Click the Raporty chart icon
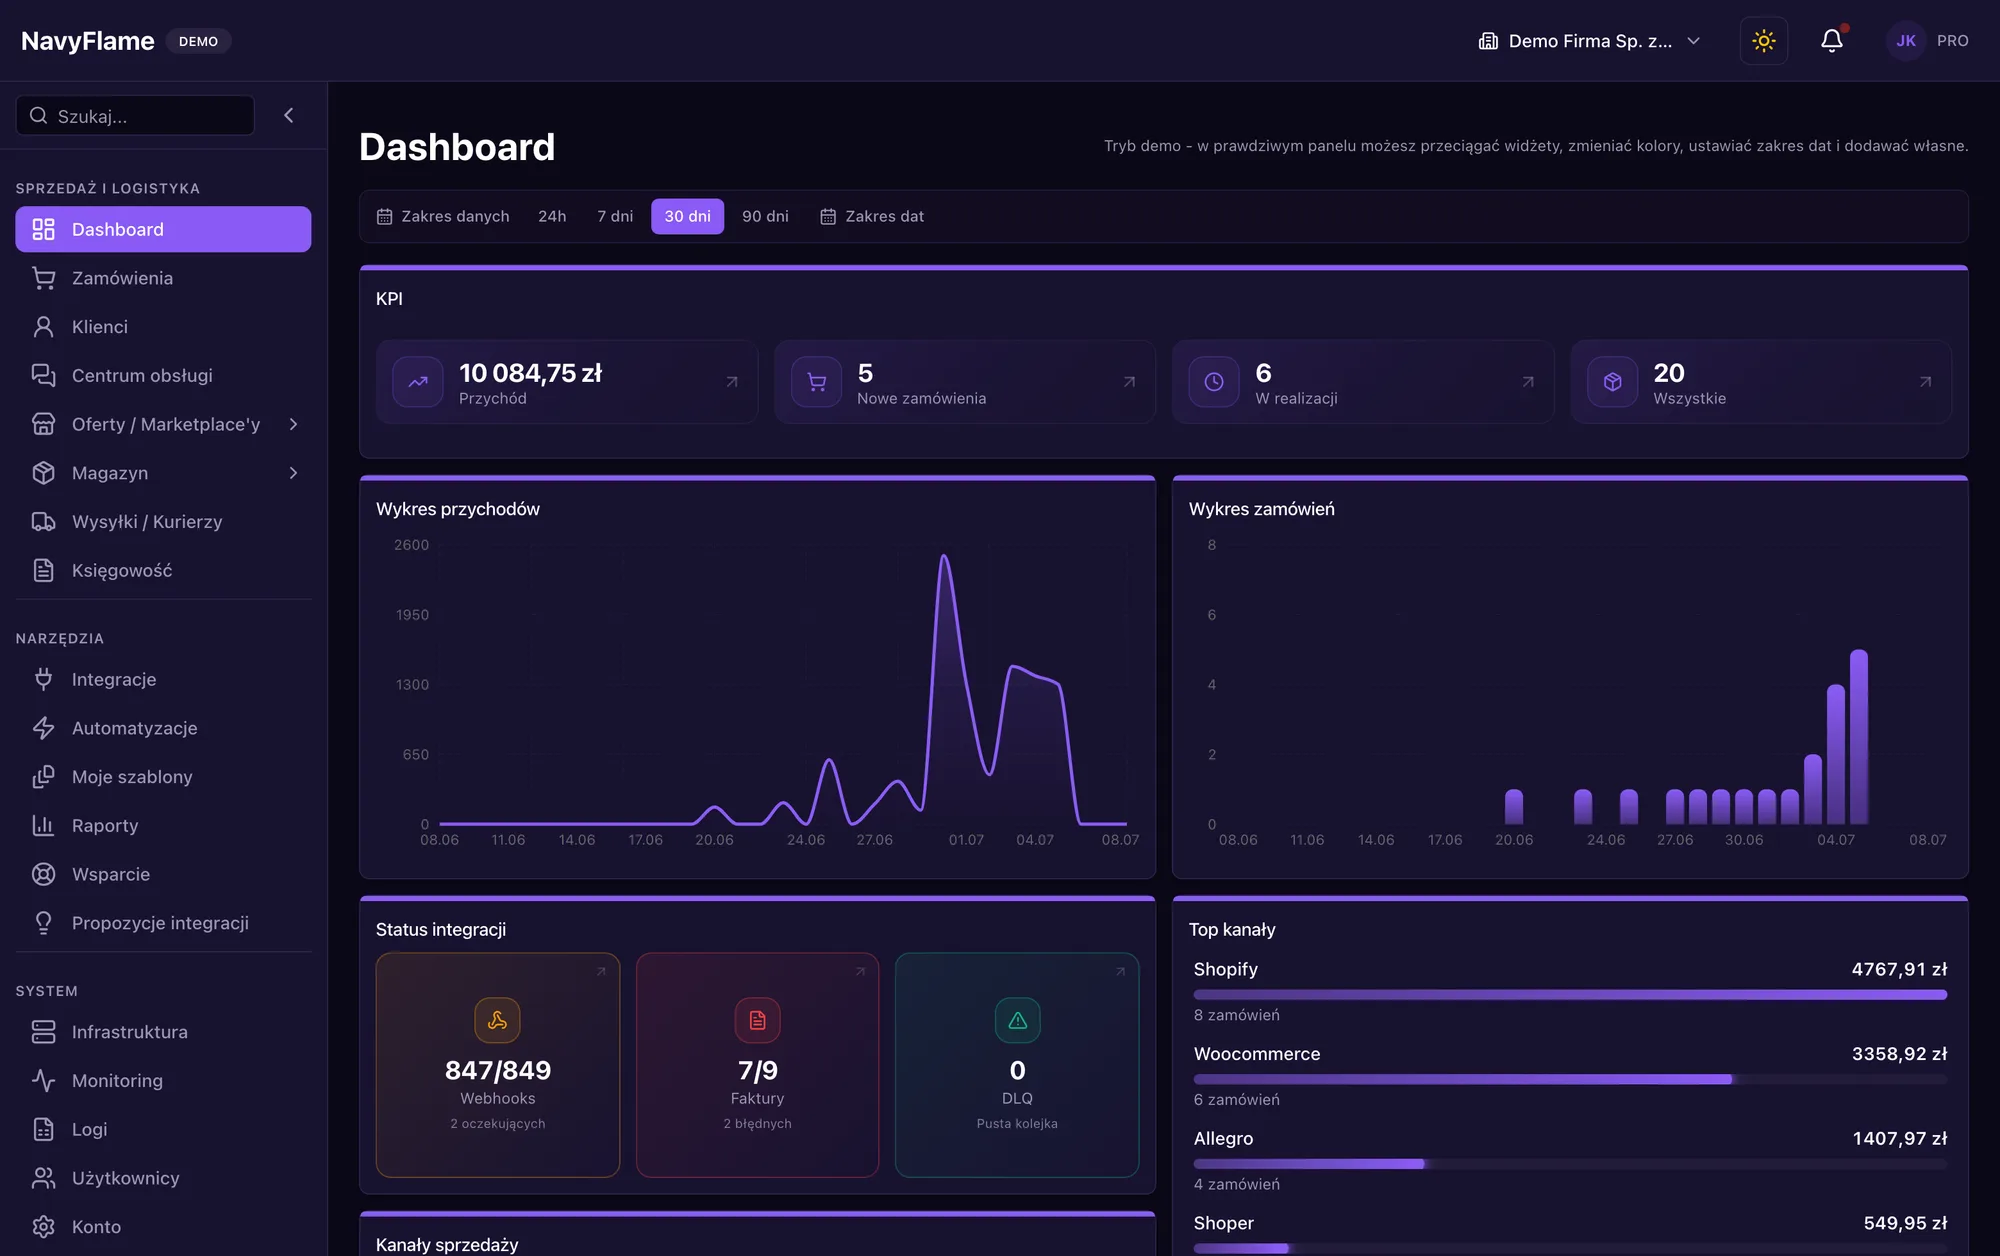Screen dimensions: 2000x1256 click(x=43, y=825)
